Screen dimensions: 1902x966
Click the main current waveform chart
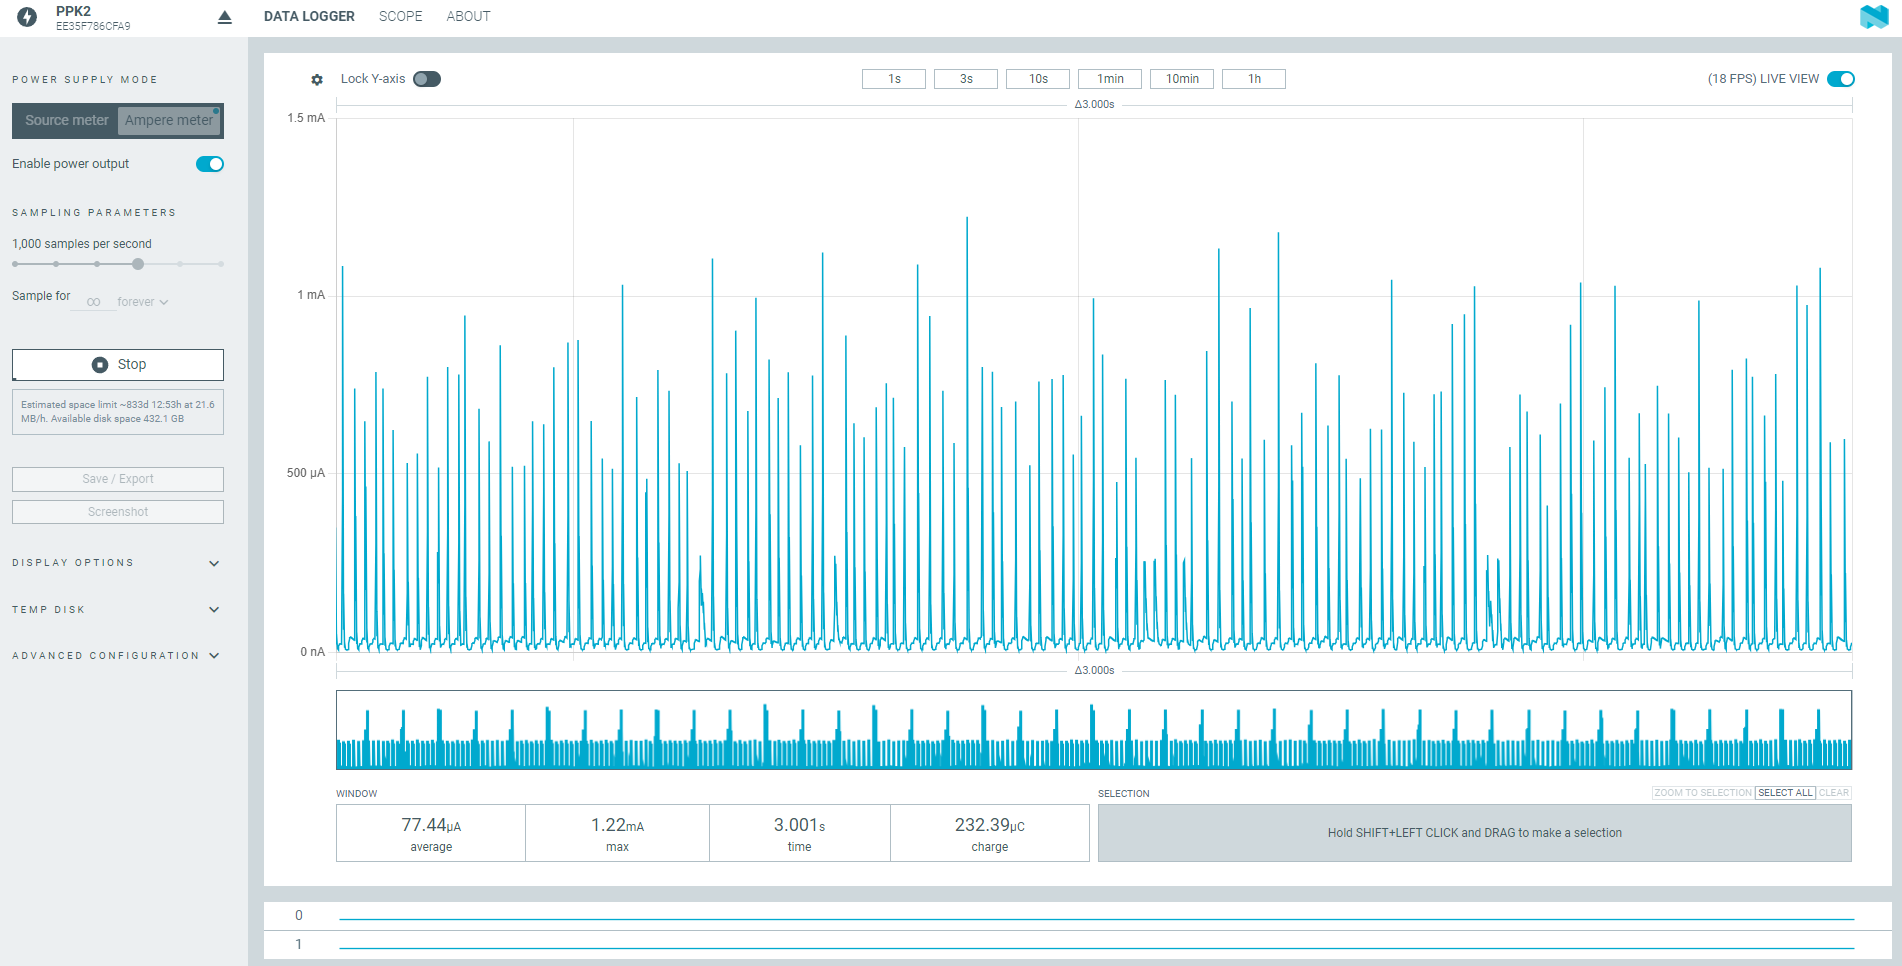point(1094,385)
